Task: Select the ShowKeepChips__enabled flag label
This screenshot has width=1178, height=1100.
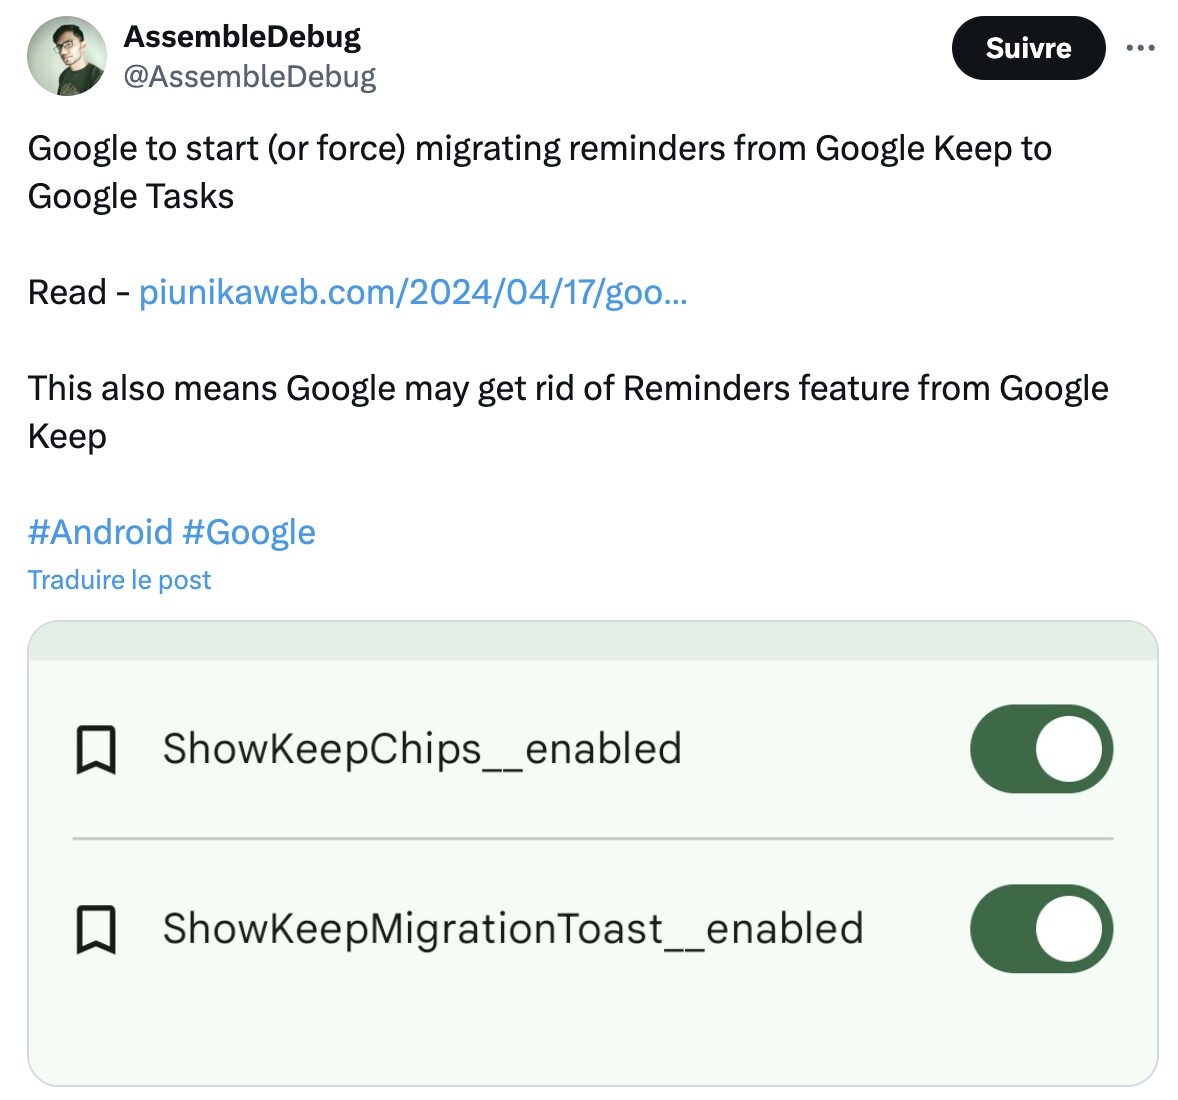Action: coord(422,749)
